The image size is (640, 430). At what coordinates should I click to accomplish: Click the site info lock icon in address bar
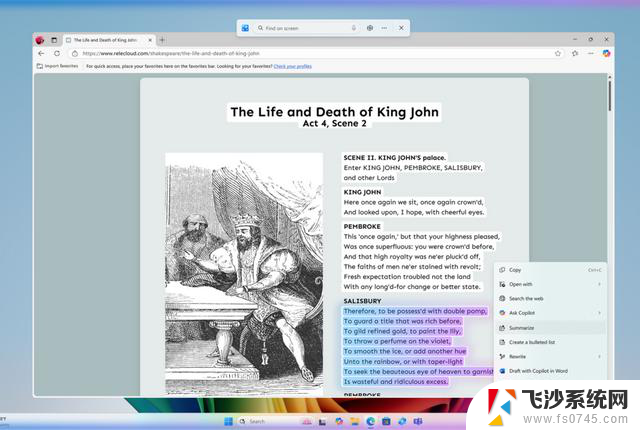[x=75, y=53]
